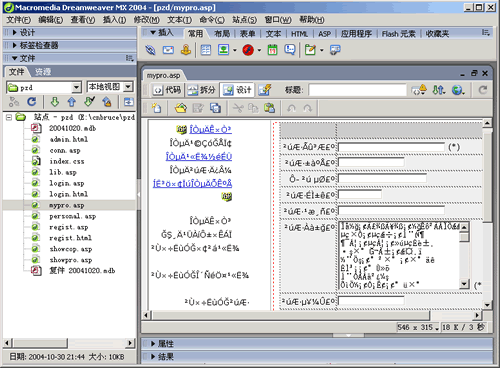Viewport: 500px width, 369px height.
Task: Select index.css in the file tree
Action: pyautogui.click(x=67, y=161)
